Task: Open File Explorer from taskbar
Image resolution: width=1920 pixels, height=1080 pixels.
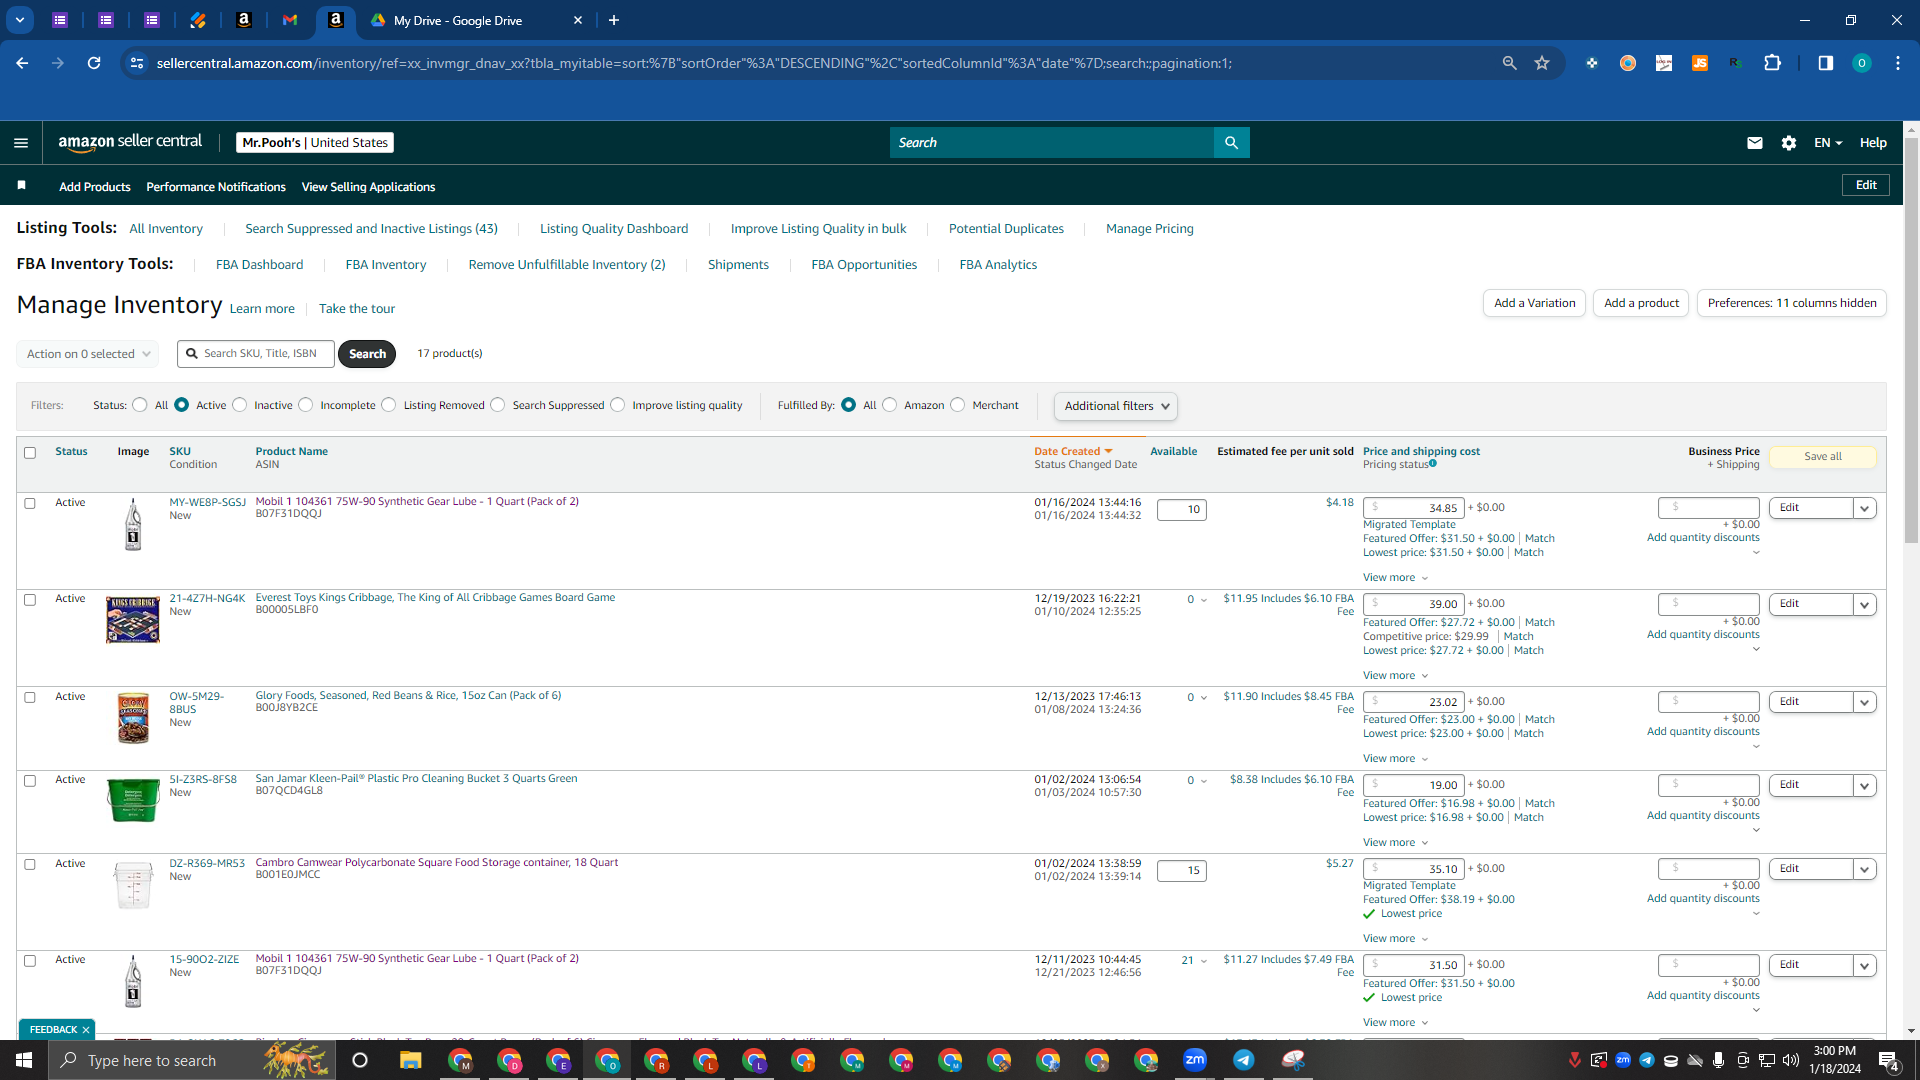Action: pyautogui.click(x=410, y=1060)
